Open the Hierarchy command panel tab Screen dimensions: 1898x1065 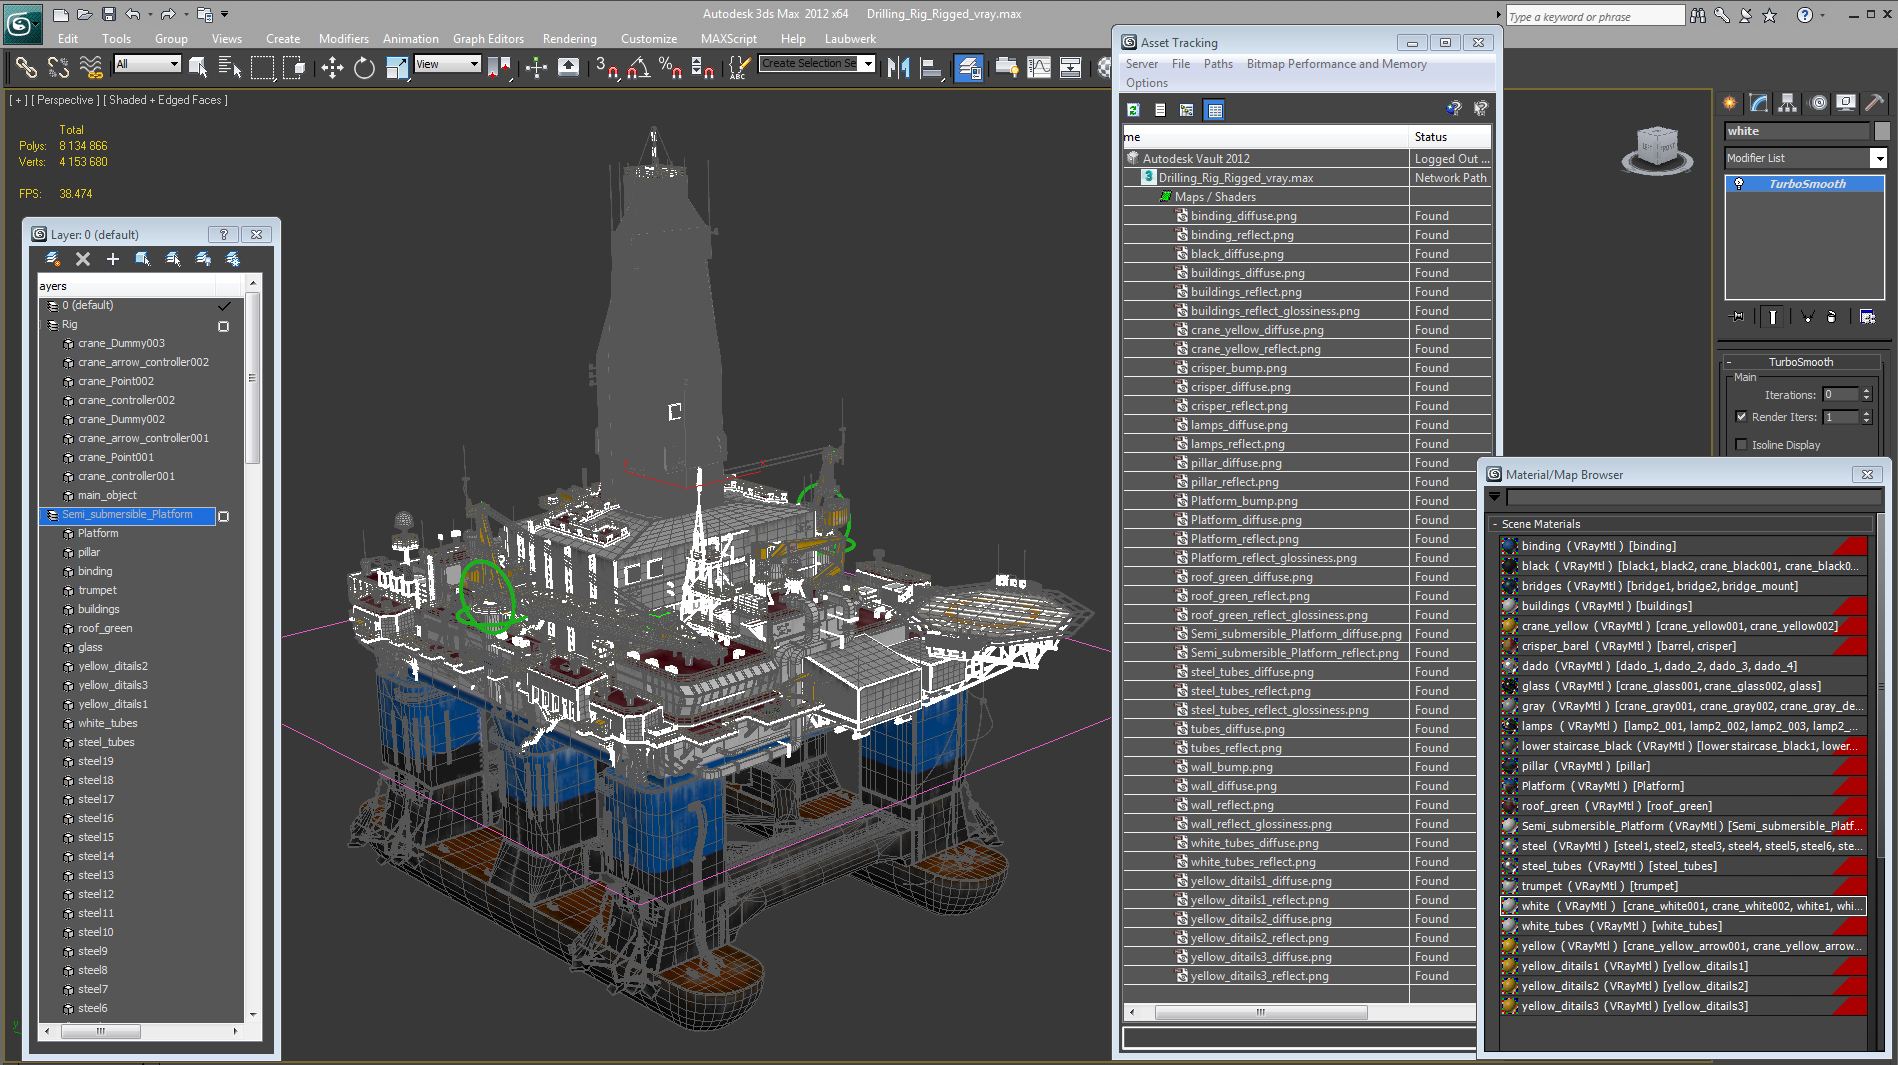pos(1787,102)
